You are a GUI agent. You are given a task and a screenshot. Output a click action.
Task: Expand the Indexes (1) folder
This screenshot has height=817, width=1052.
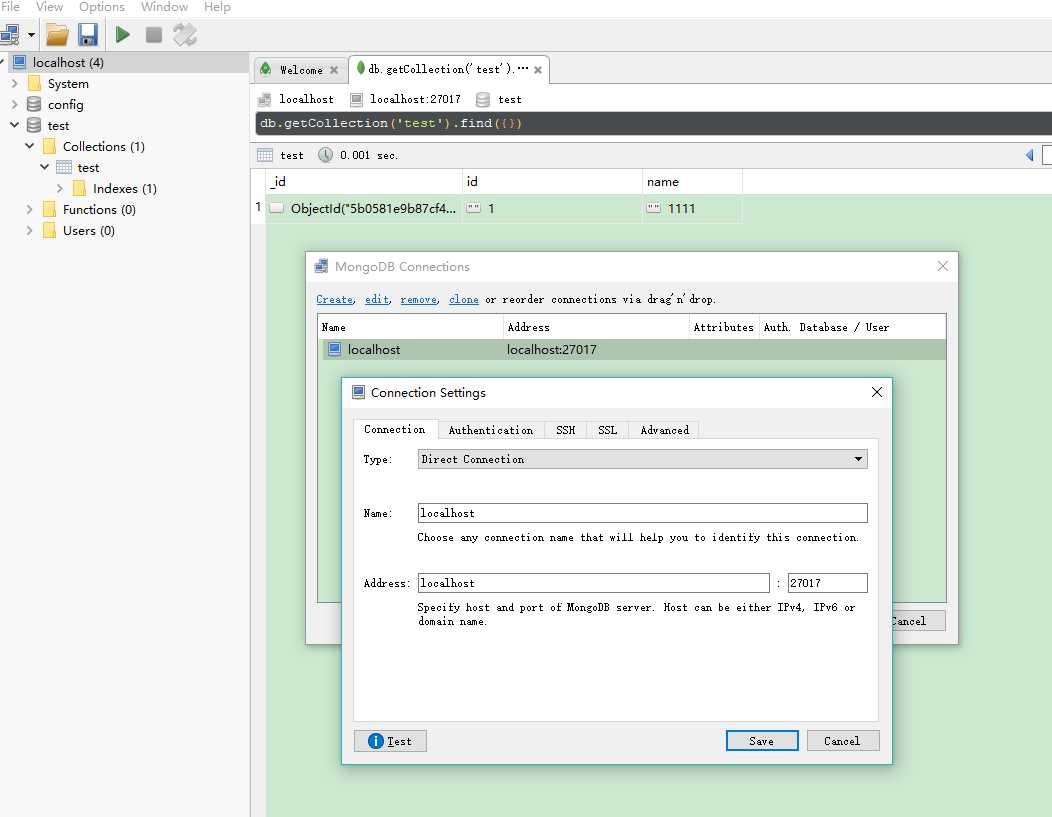pos(60,188)
